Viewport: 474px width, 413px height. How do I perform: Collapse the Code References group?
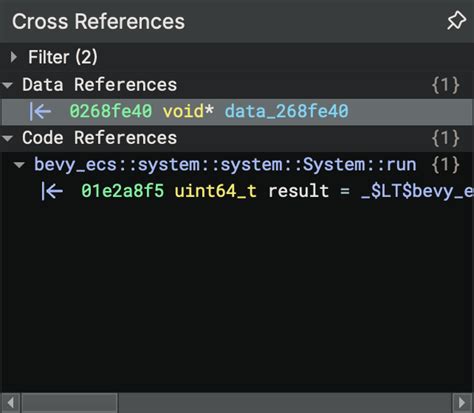click(8, 138)
